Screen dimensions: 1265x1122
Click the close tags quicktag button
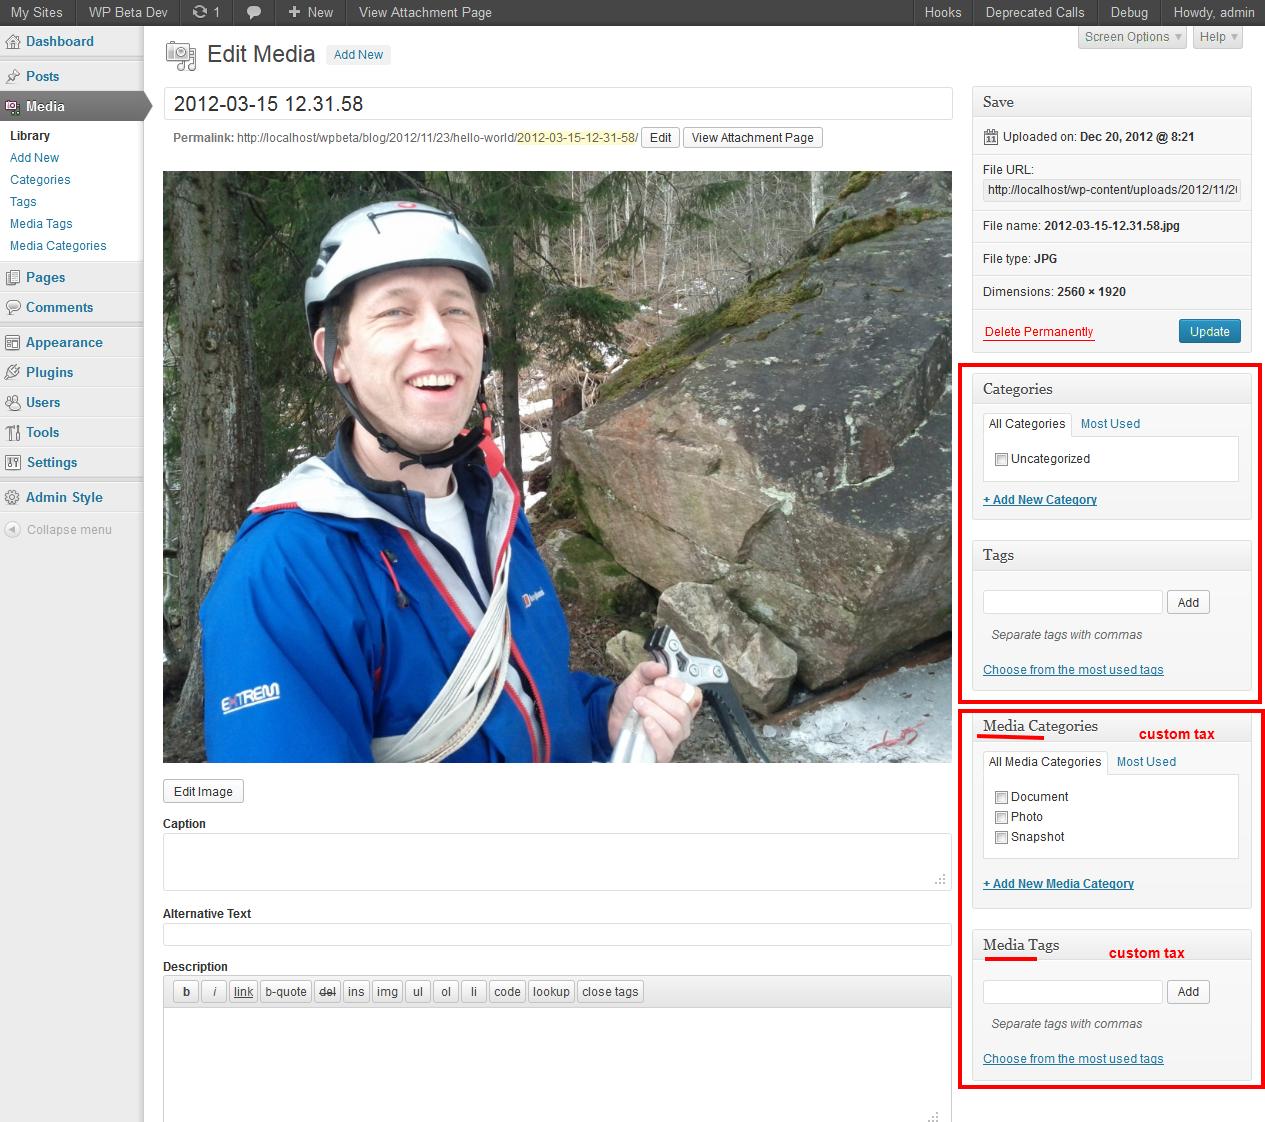(x=610, y=992)
